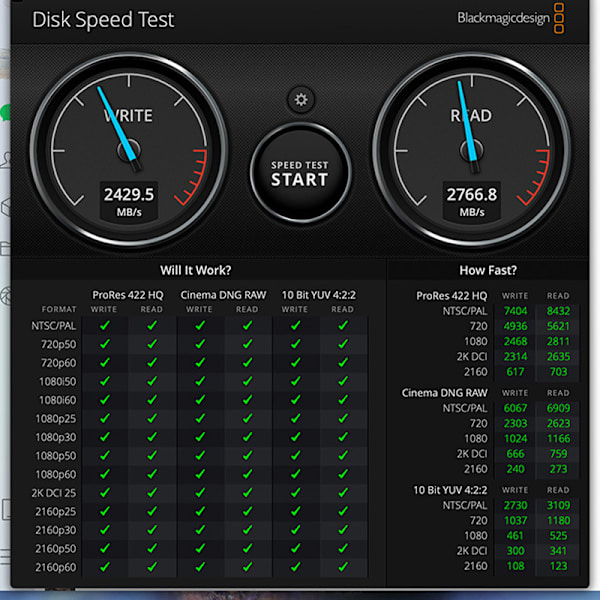
Task: Click ProRes 422 HQ write checkmark for 1080p60
Action: [x=104, y=474]
